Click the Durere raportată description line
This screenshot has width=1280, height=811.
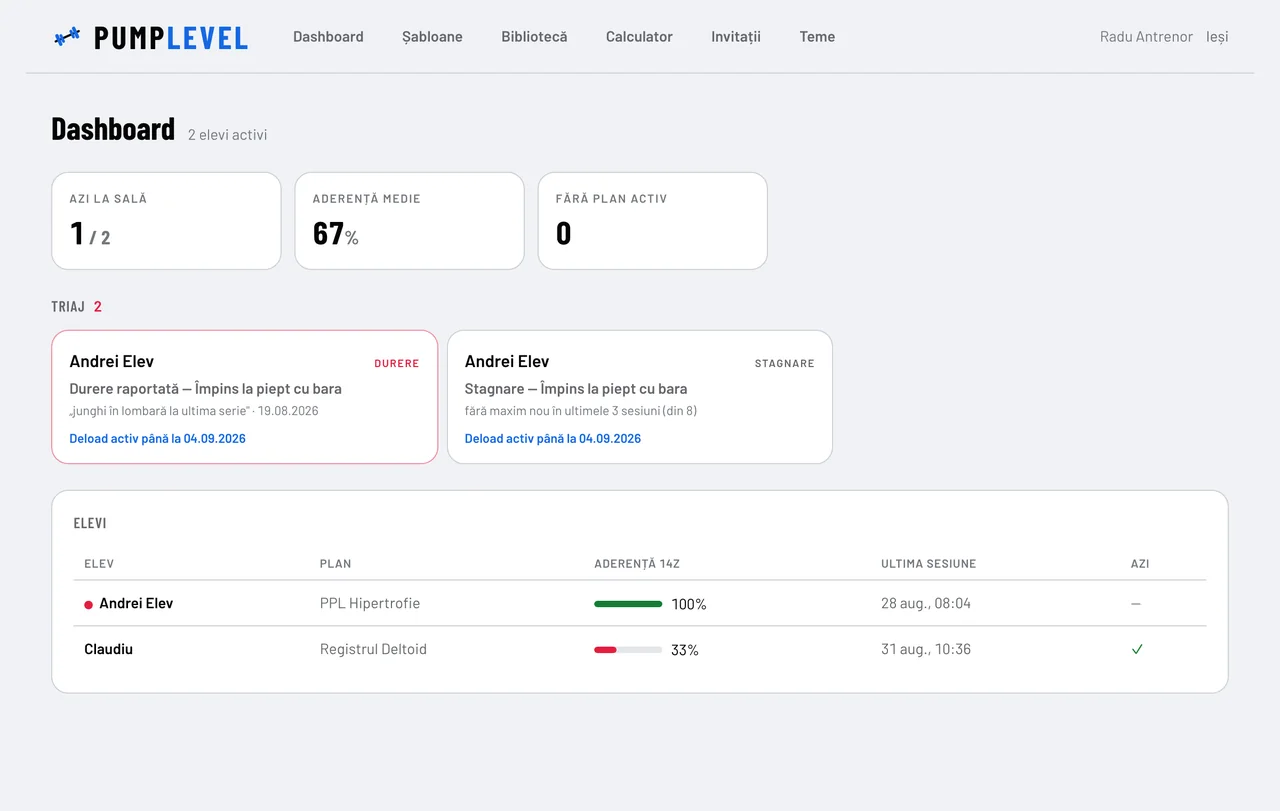click(205, 389)
